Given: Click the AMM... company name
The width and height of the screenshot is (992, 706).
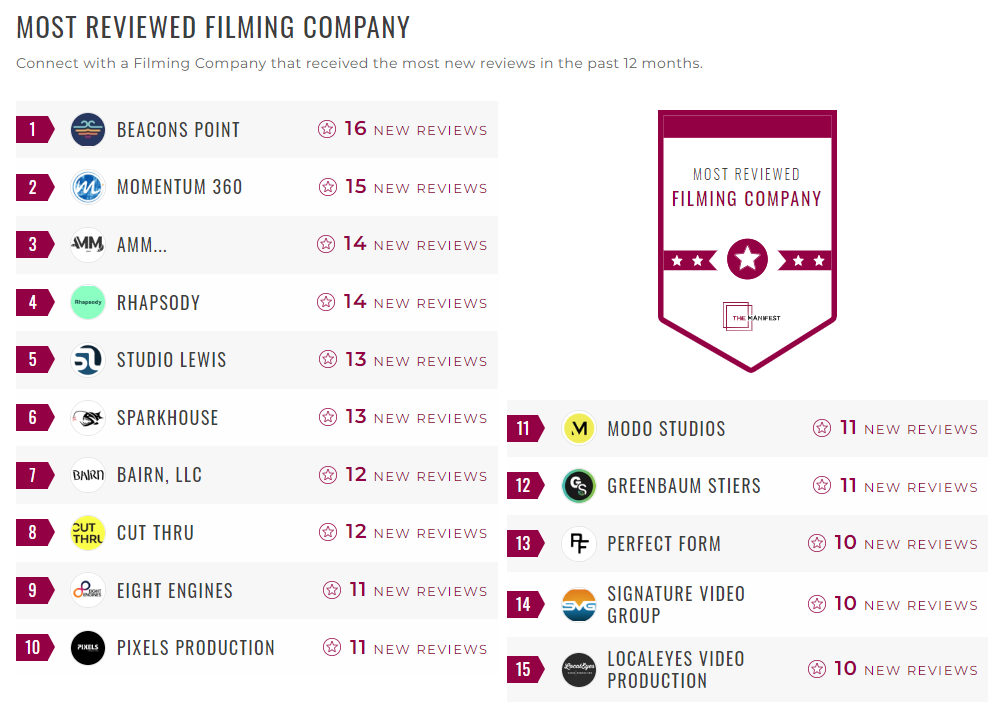Looking at the screenshot, I should point(141,245).
